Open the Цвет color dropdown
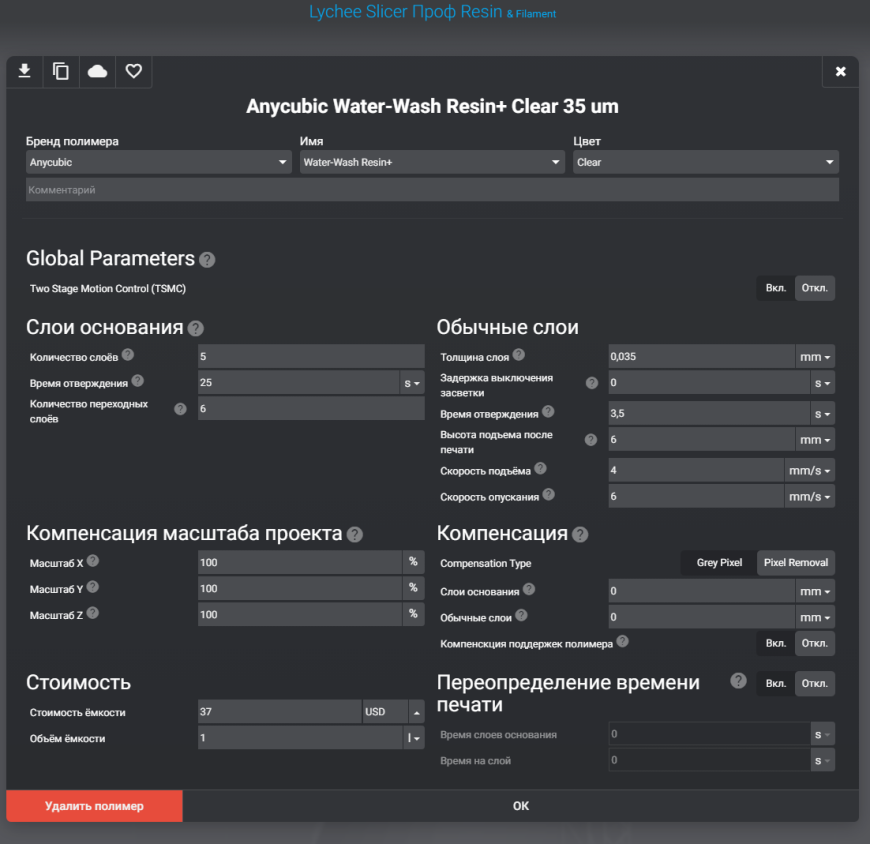 point(706,162)
